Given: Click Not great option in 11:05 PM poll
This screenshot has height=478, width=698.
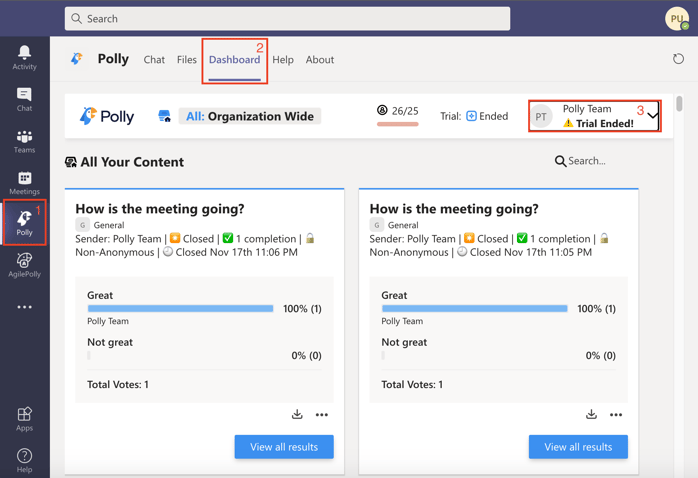Looking at the screenshot, I should tap(404, 342).
